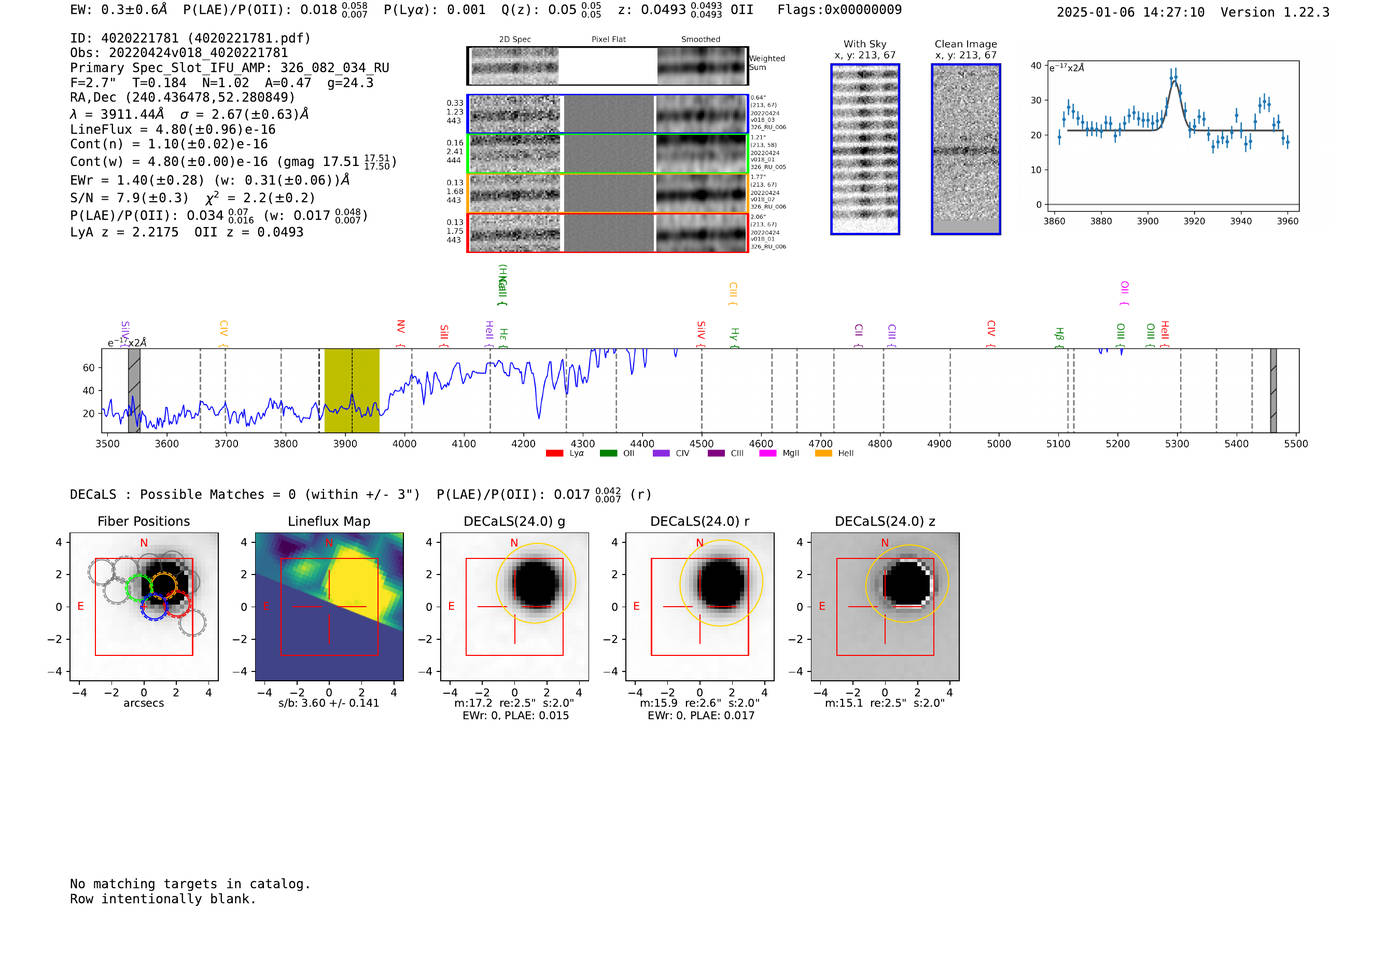Click the yellow highlighted region near 3900
This screenshot has width=1400, height=953.
[351, 390]
